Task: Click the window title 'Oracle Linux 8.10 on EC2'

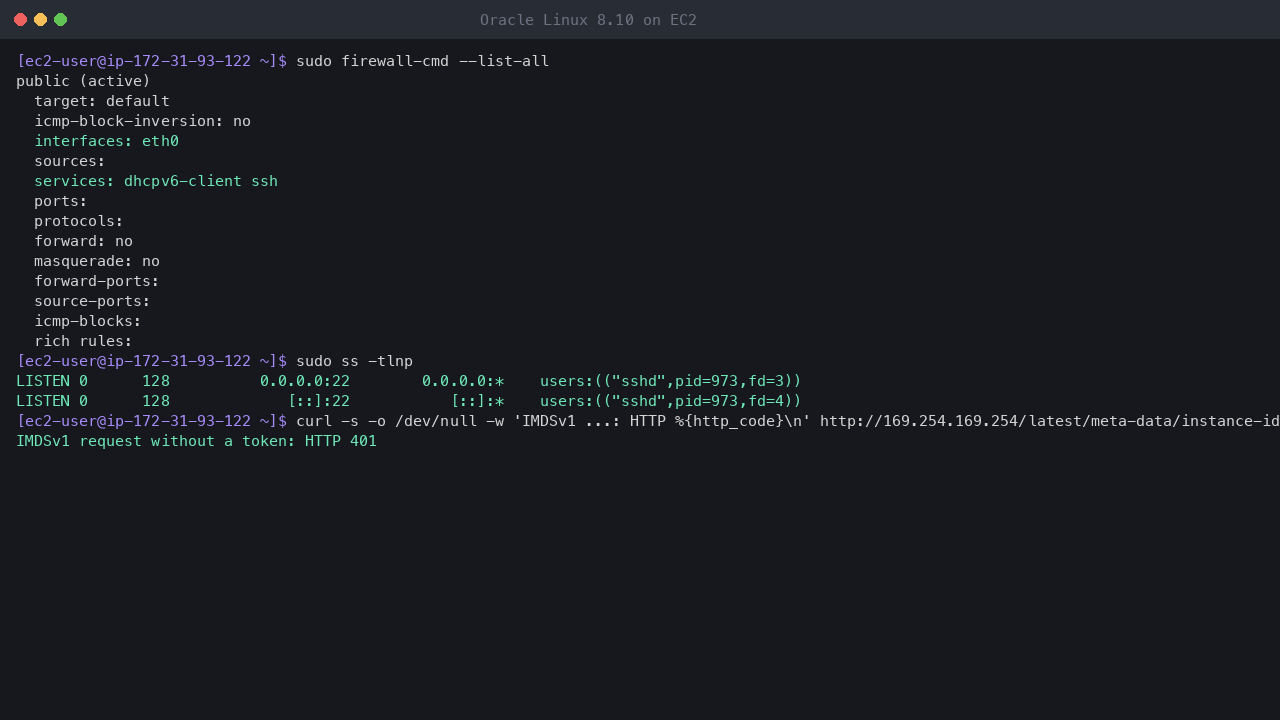Action: [x=588, y=20]
